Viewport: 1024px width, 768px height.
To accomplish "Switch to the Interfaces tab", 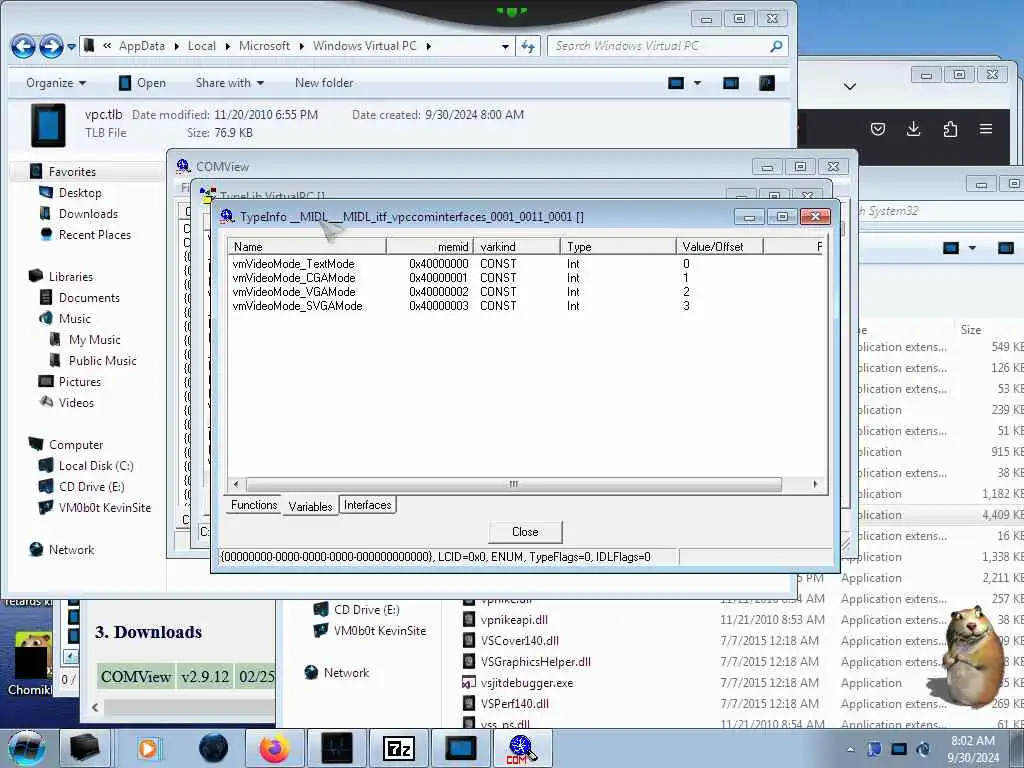I will tap(368, 505).
